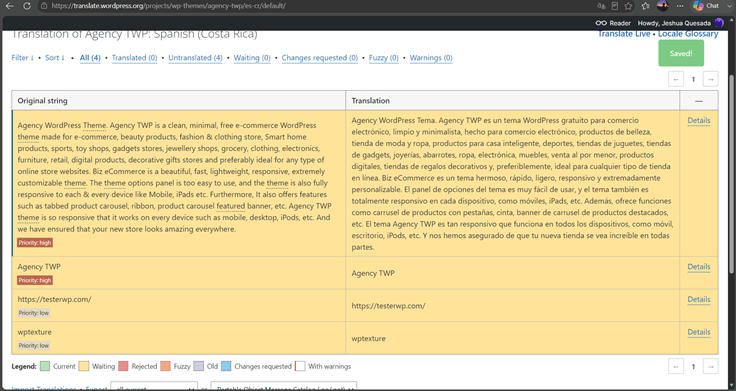The image size is (736, 391).
Task: Add page to favorites star icon
Action: click(x=629, y=6)
